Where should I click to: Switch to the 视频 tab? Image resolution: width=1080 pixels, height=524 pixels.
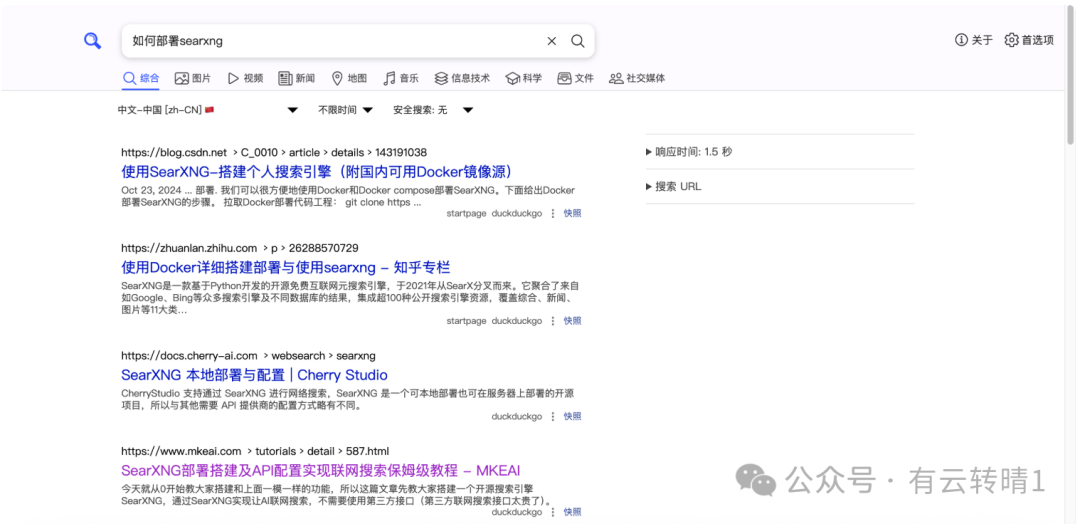245,78
